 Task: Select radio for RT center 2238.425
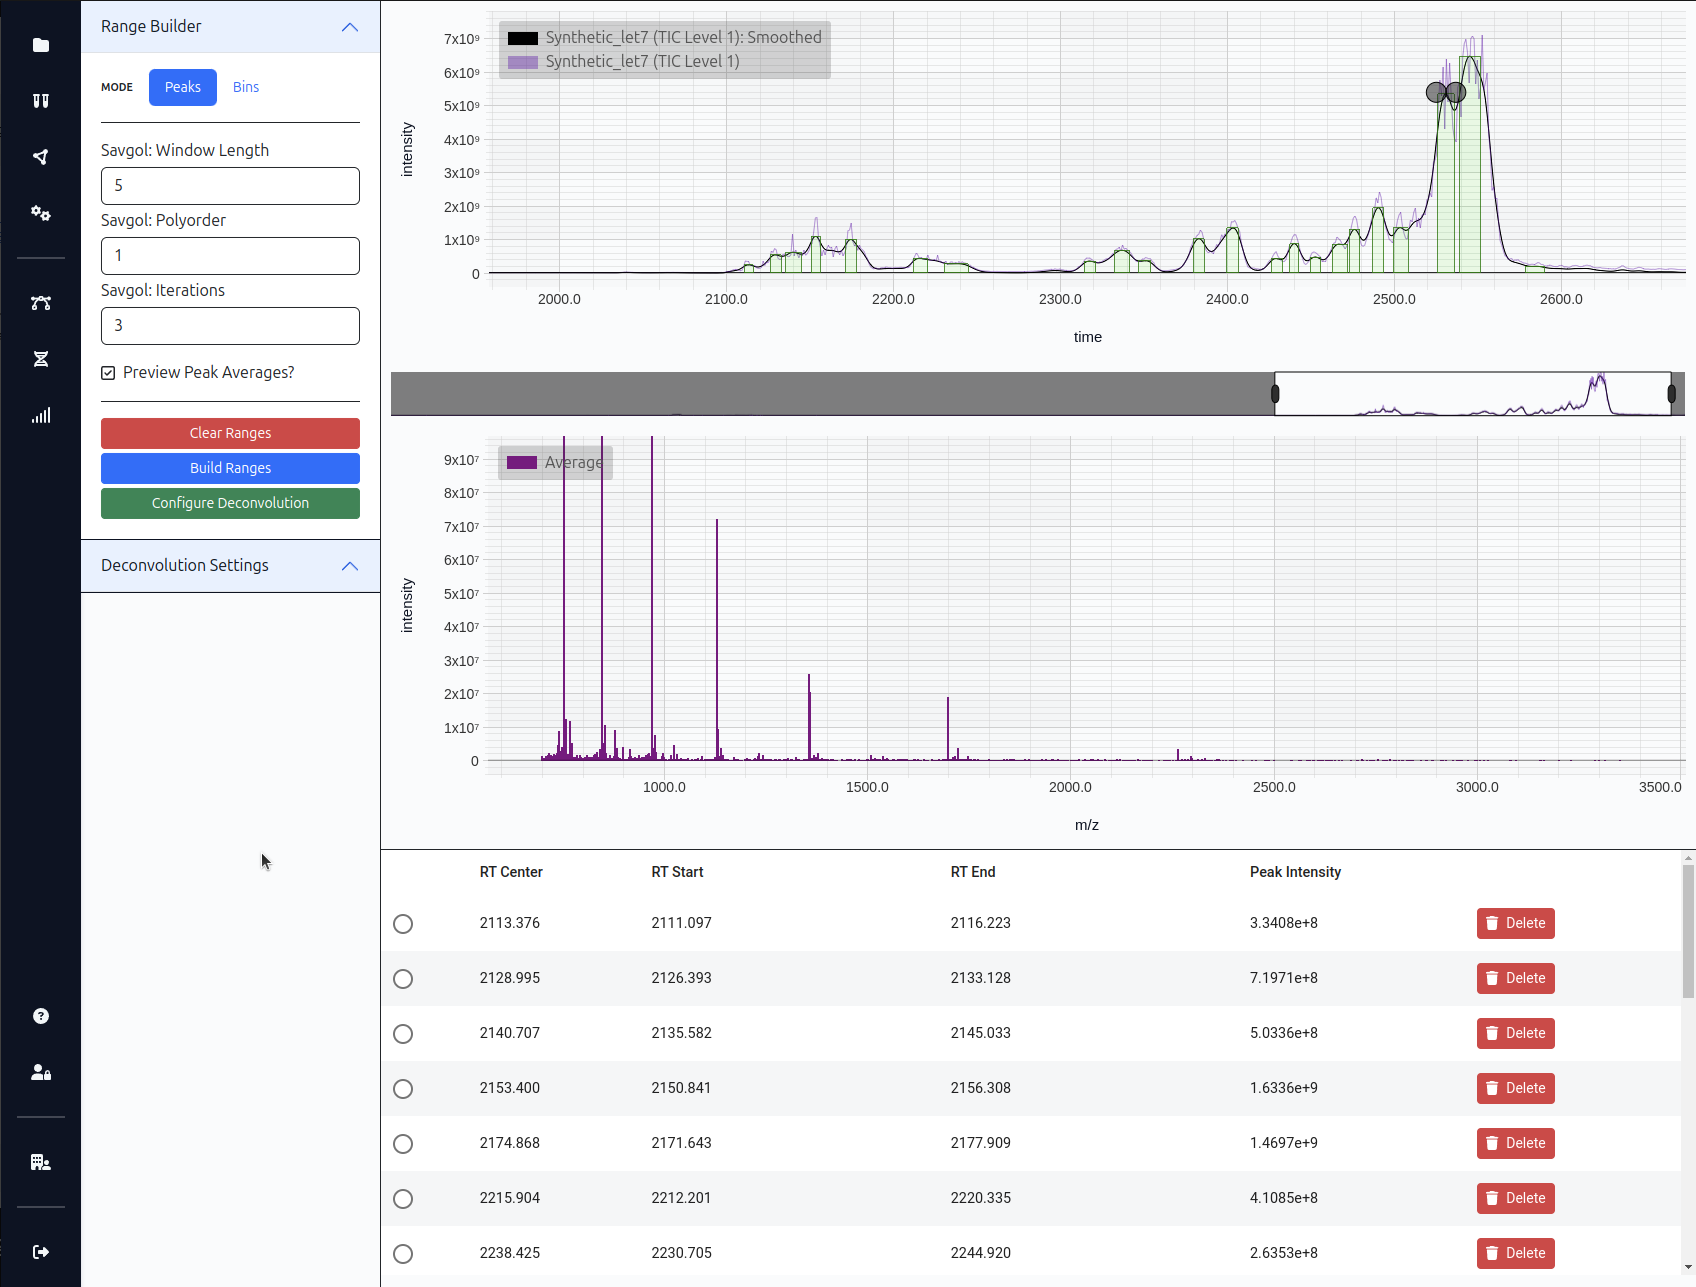(x=403, y=1254)
